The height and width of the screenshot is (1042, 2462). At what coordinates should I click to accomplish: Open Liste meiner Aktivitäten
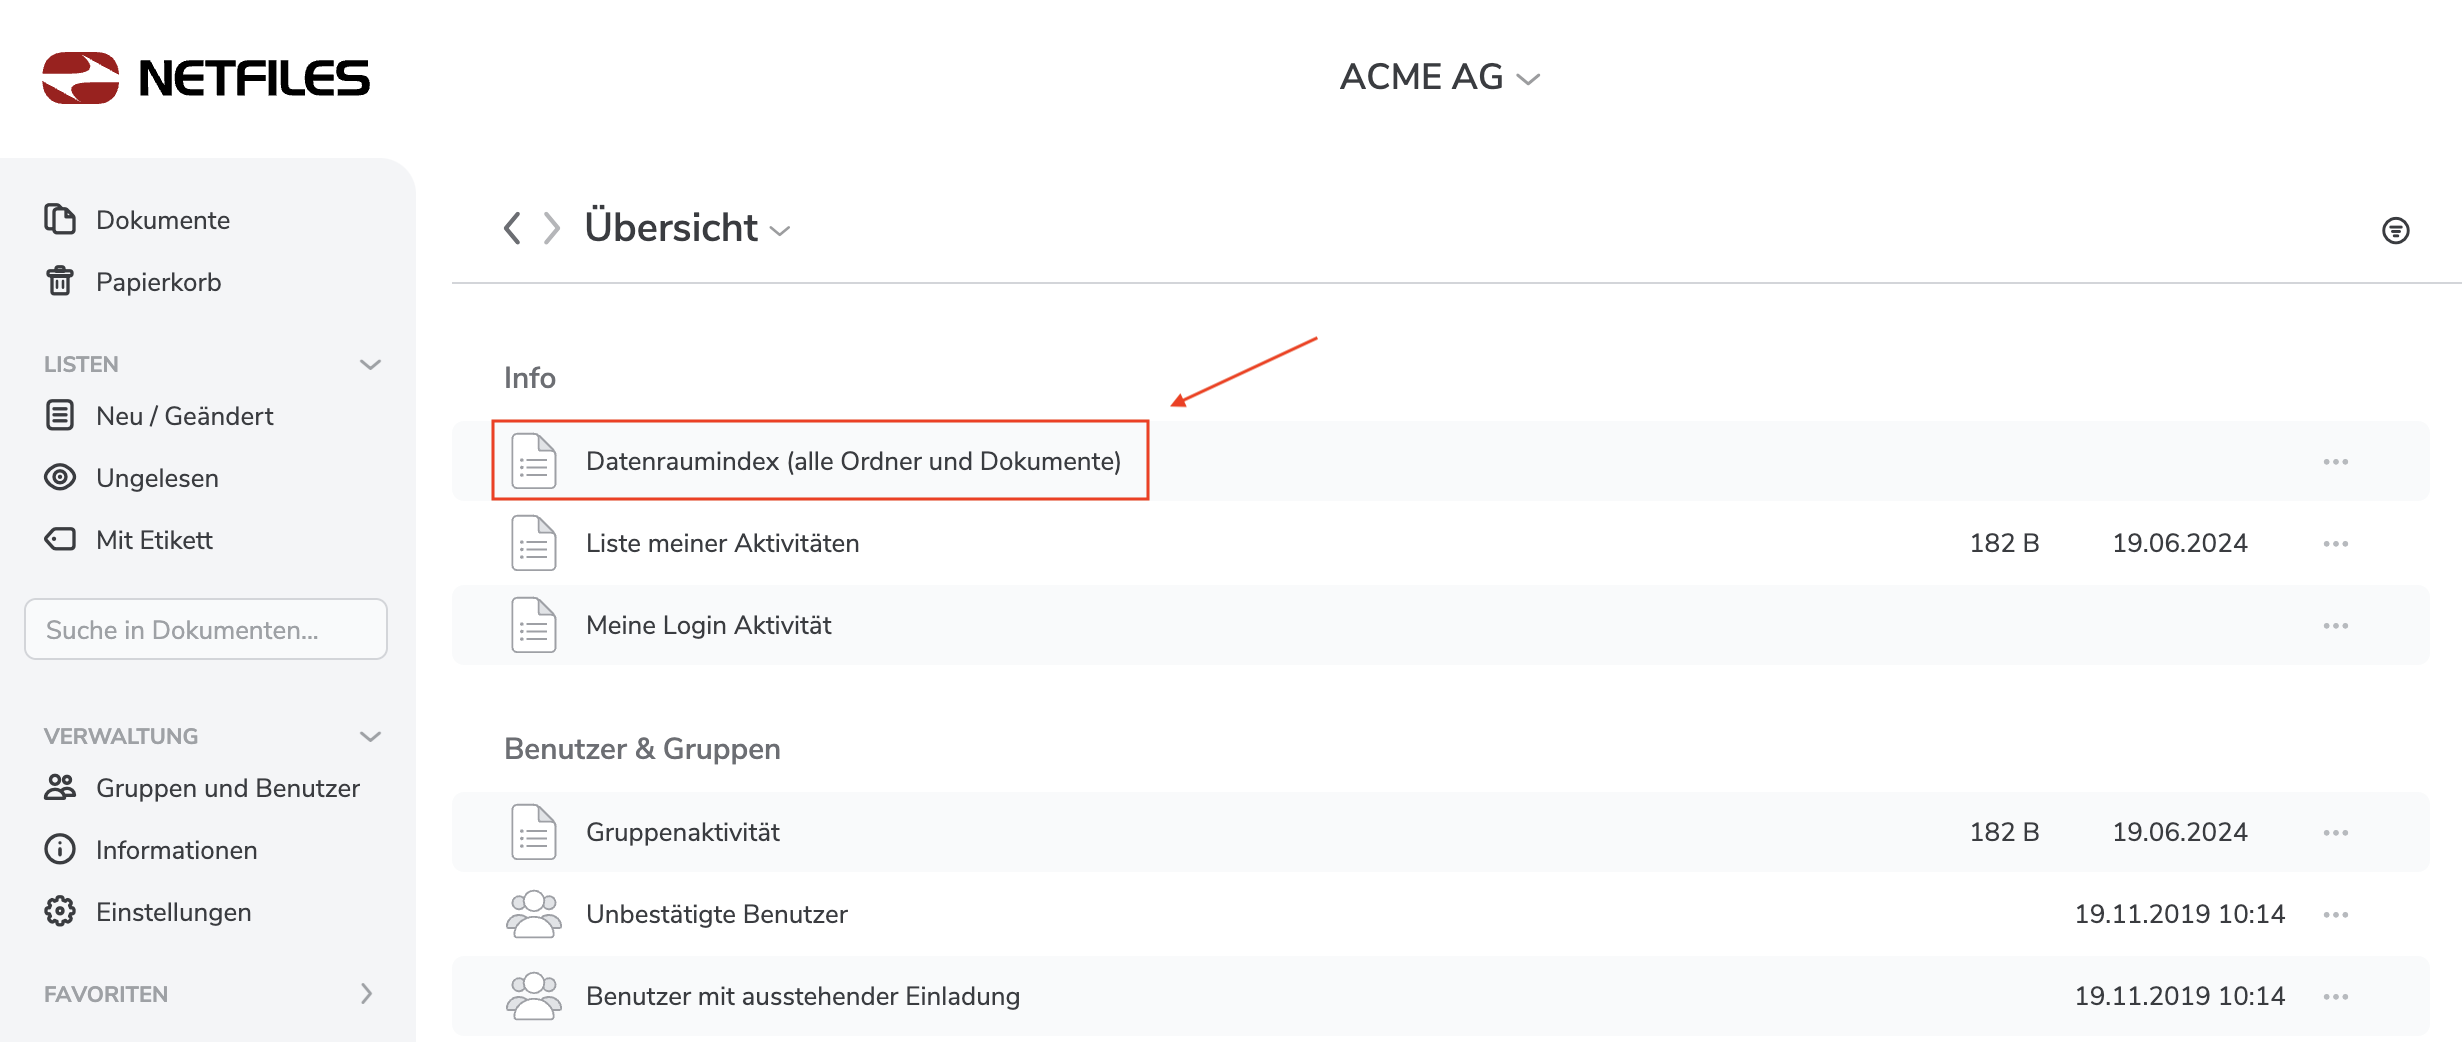tap(722, 543)
